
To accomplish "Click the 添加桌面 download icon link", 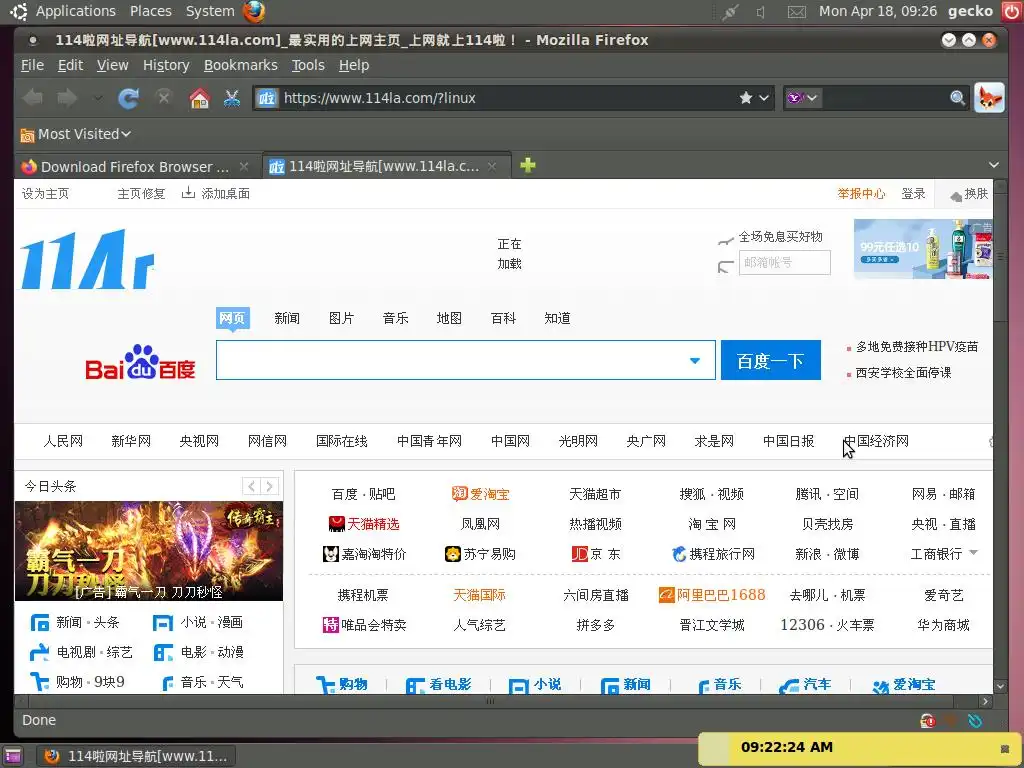I will tap(216, 193).
